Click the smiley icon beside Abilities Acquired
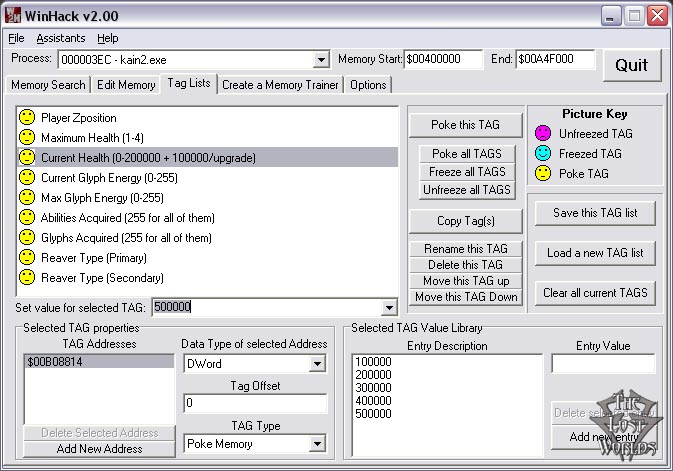The width and height of the screenshot is (673, 471). [x=27, y=217]
